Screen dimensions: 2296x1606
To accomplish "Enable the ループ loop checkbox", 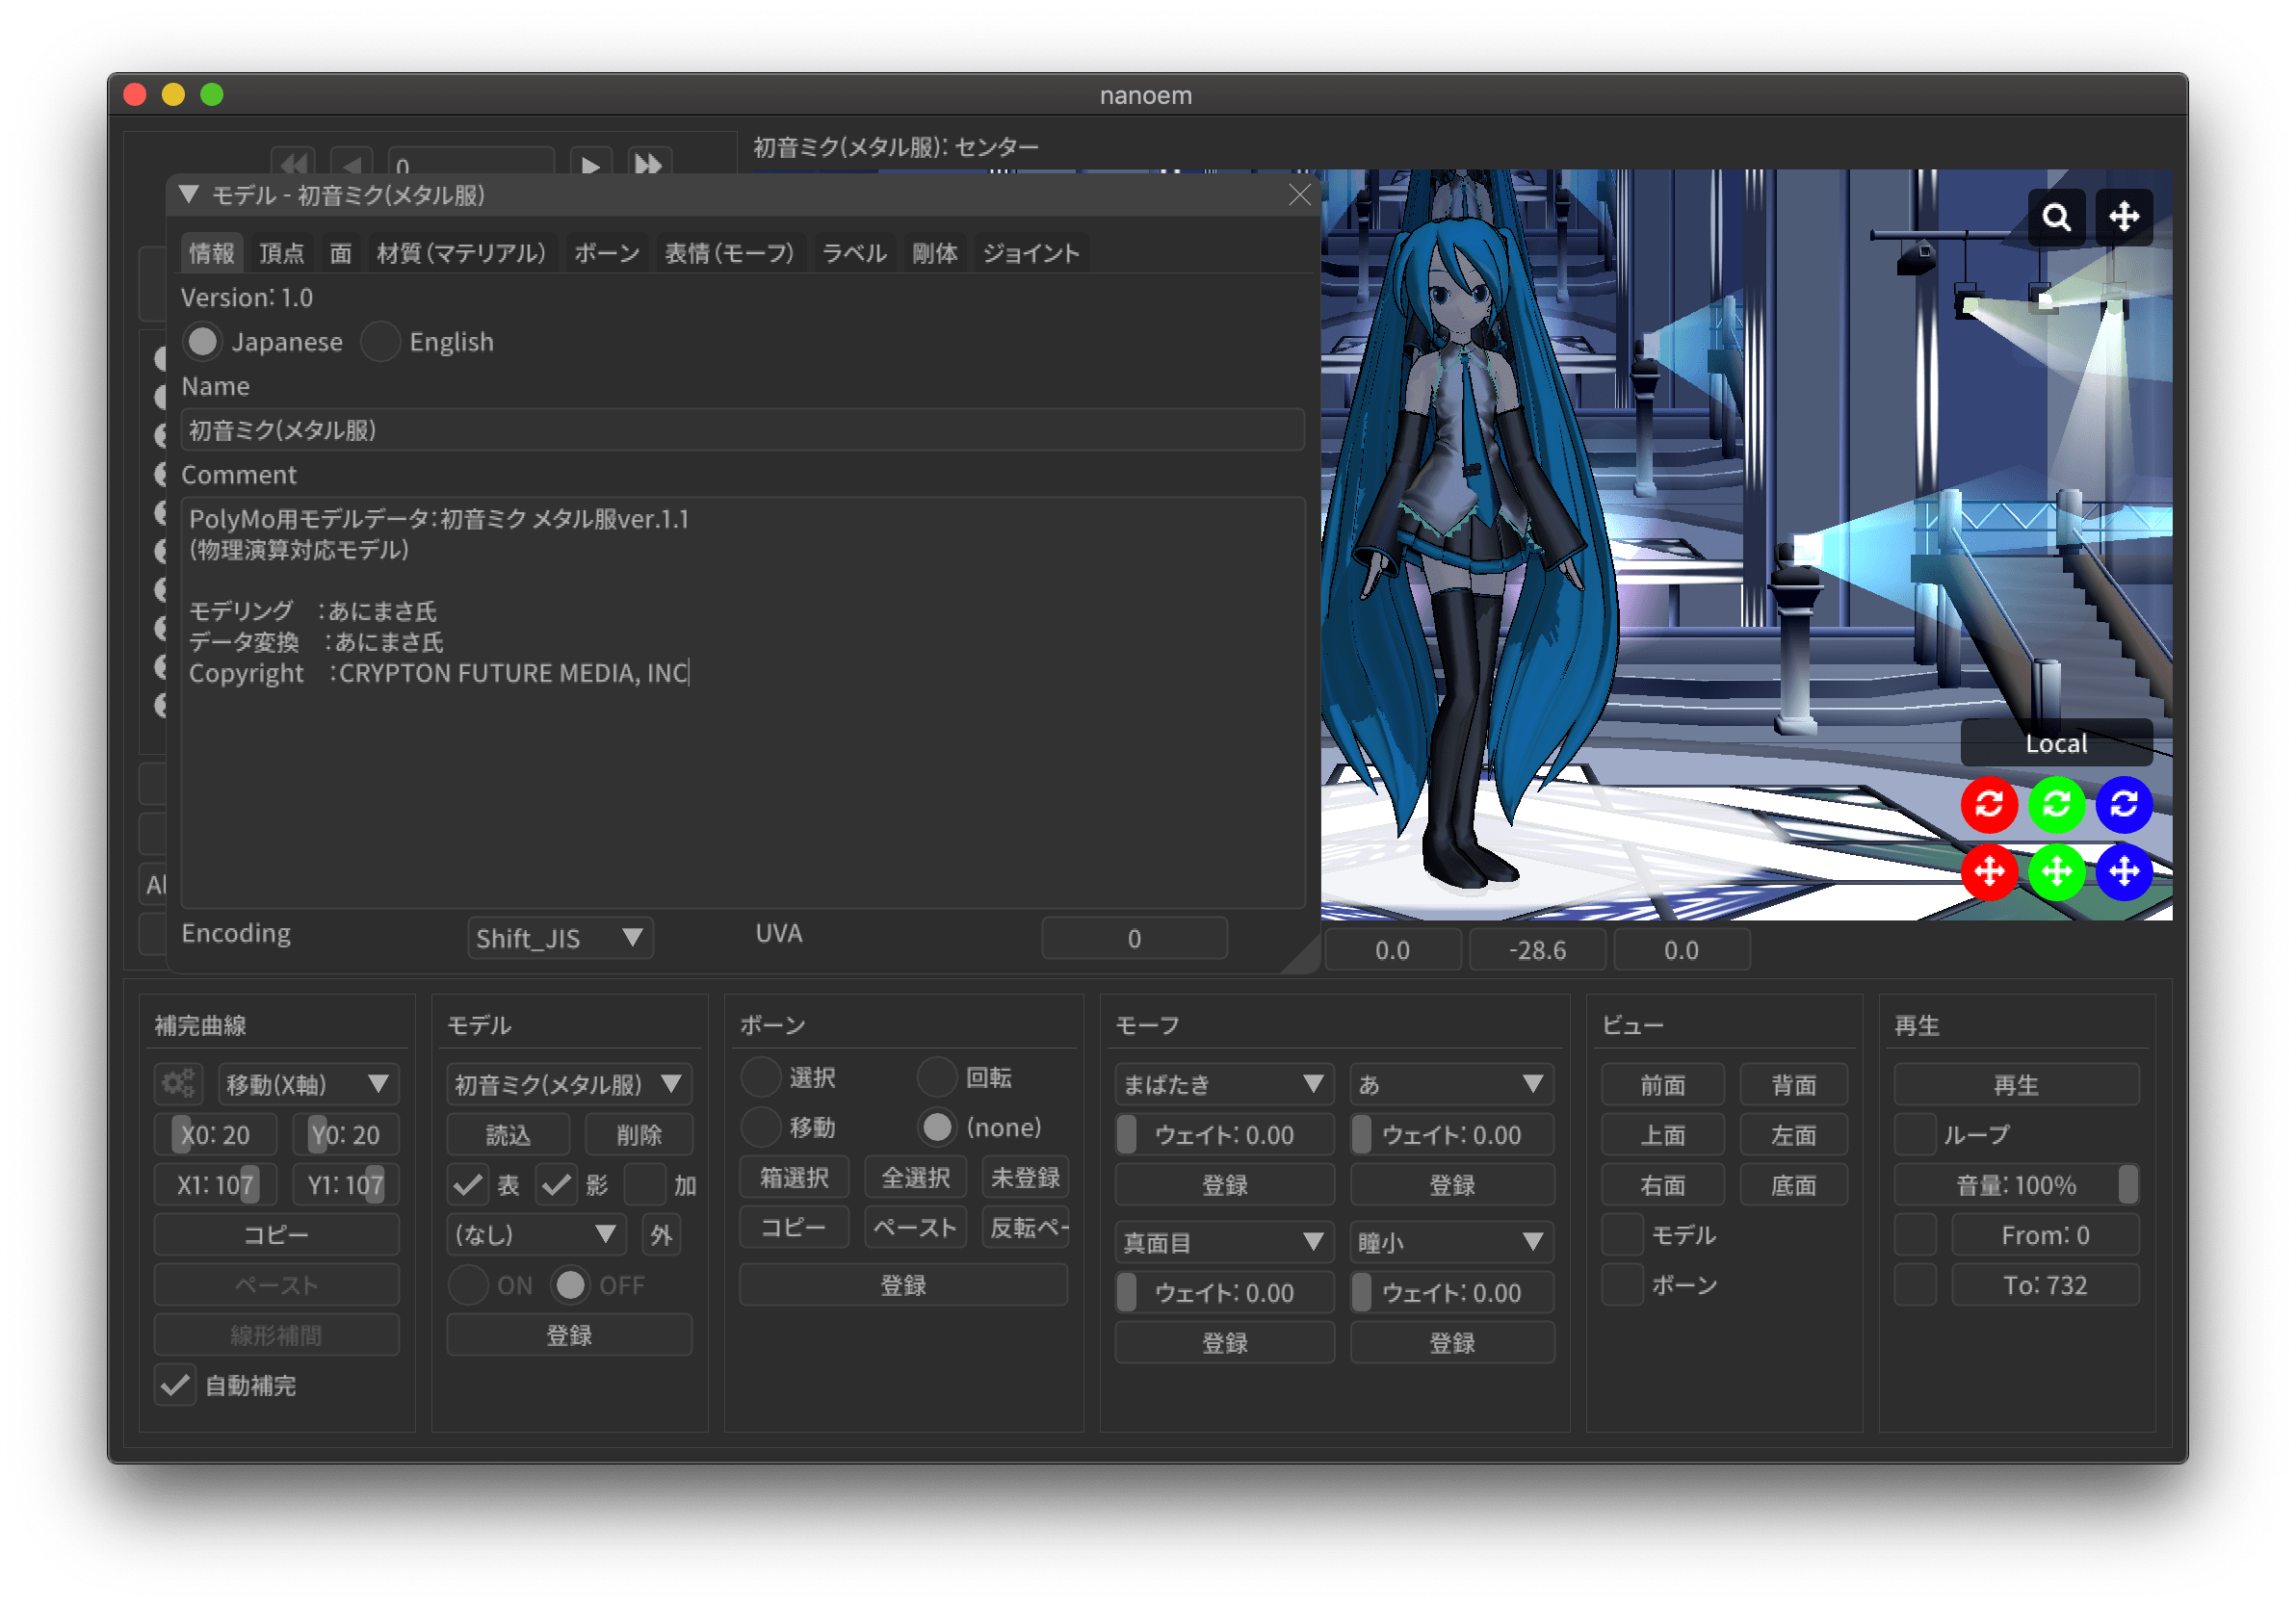I will 1915,1134.
